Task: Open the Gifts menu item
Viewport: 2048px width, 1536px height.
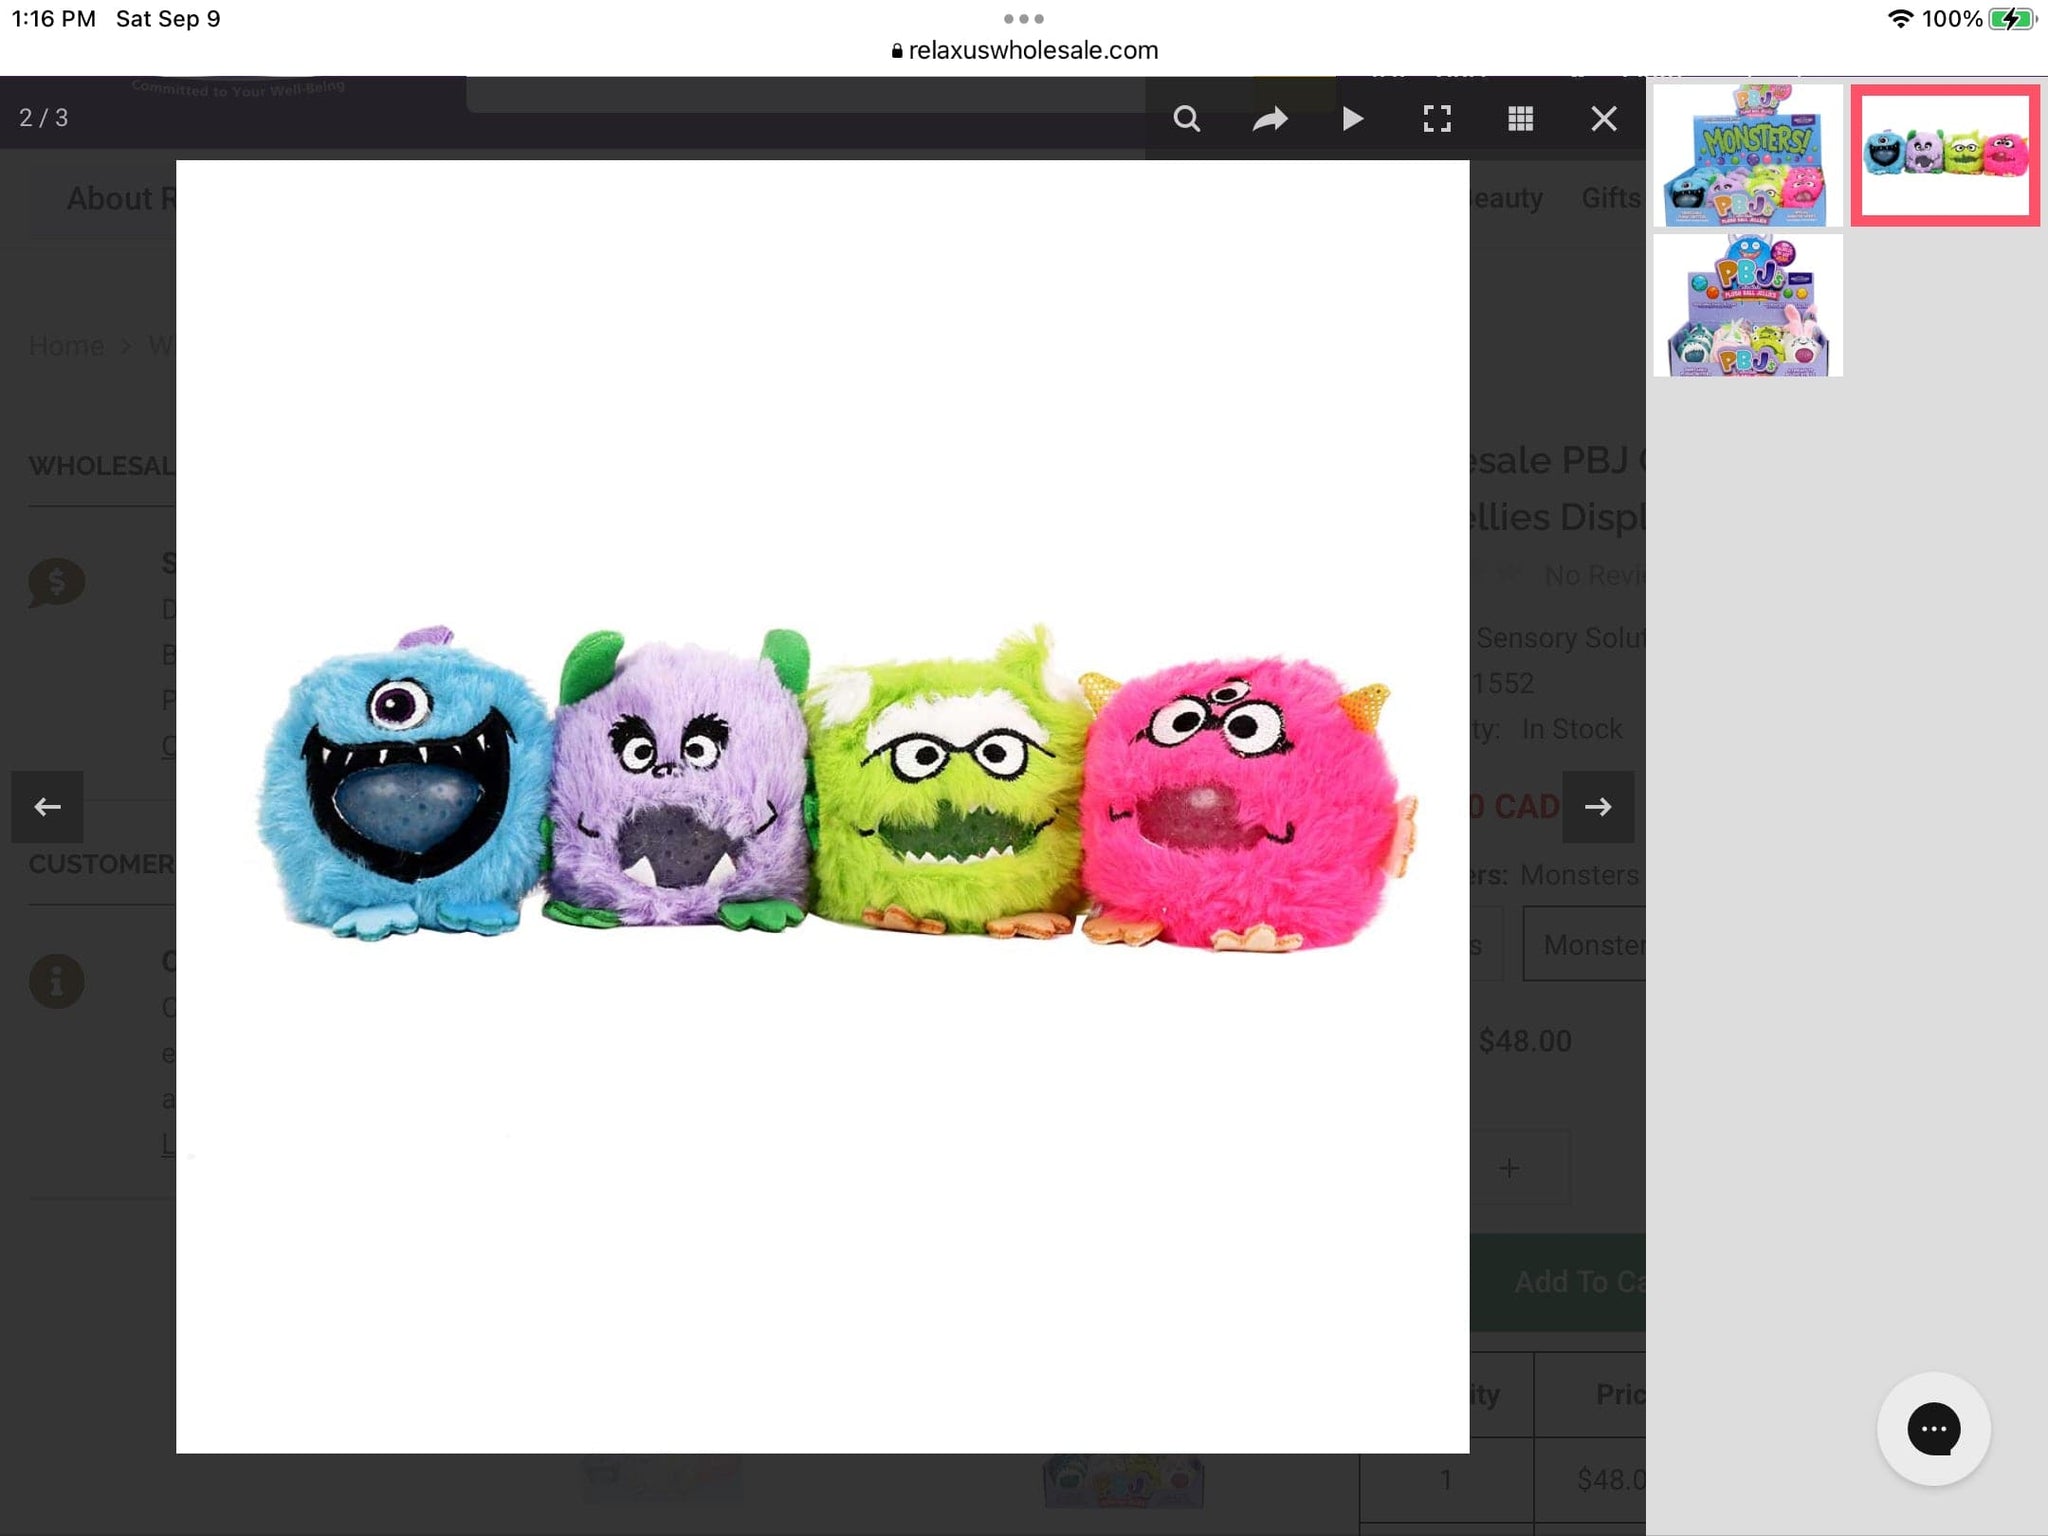Action: point(1612,198)
